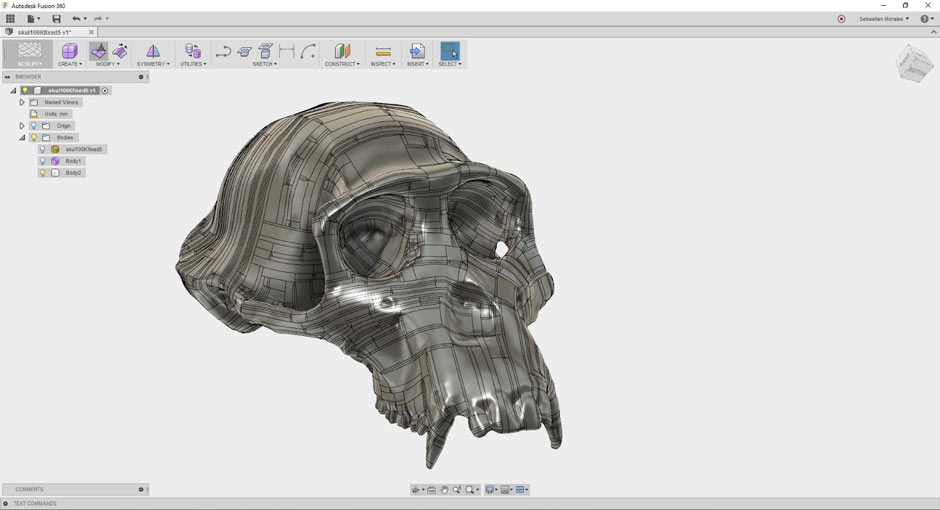This screenshot has width=940, height=510.
Task: Expand the Named Views tree node
Action: click(22, 102)
